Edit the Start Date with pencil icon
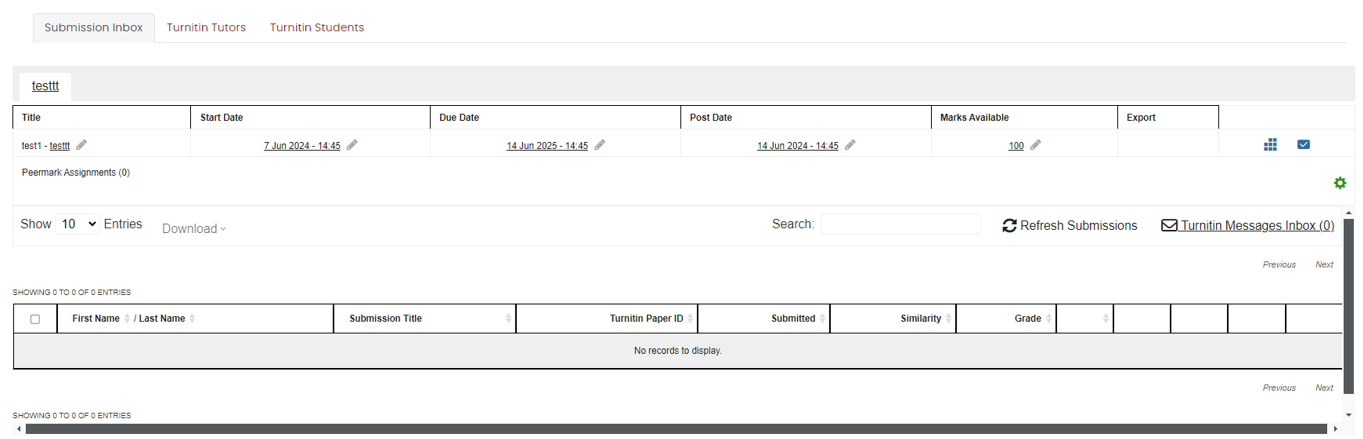The width and height of the screenshot is (1363, 439). (352, 145)
